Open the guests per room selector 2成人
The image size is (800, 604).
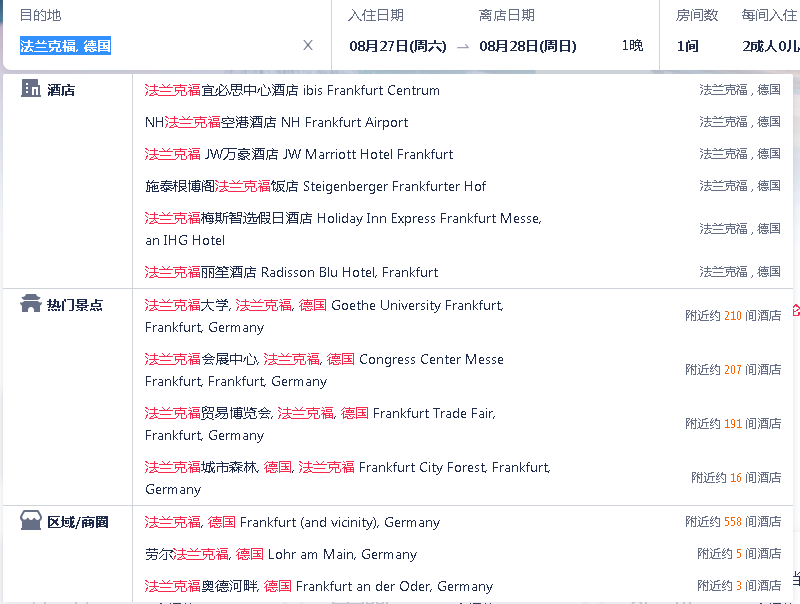pyautogui.click(x=770, y=46)
